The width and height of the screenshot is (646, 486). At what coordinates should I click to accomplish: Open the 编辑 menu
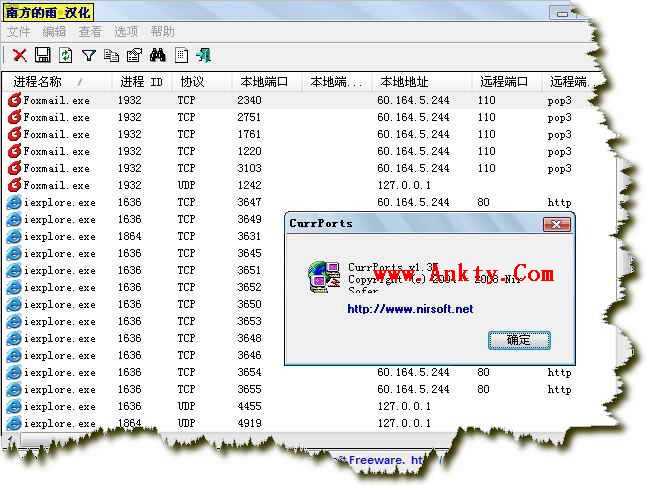[x=54, y=31]
